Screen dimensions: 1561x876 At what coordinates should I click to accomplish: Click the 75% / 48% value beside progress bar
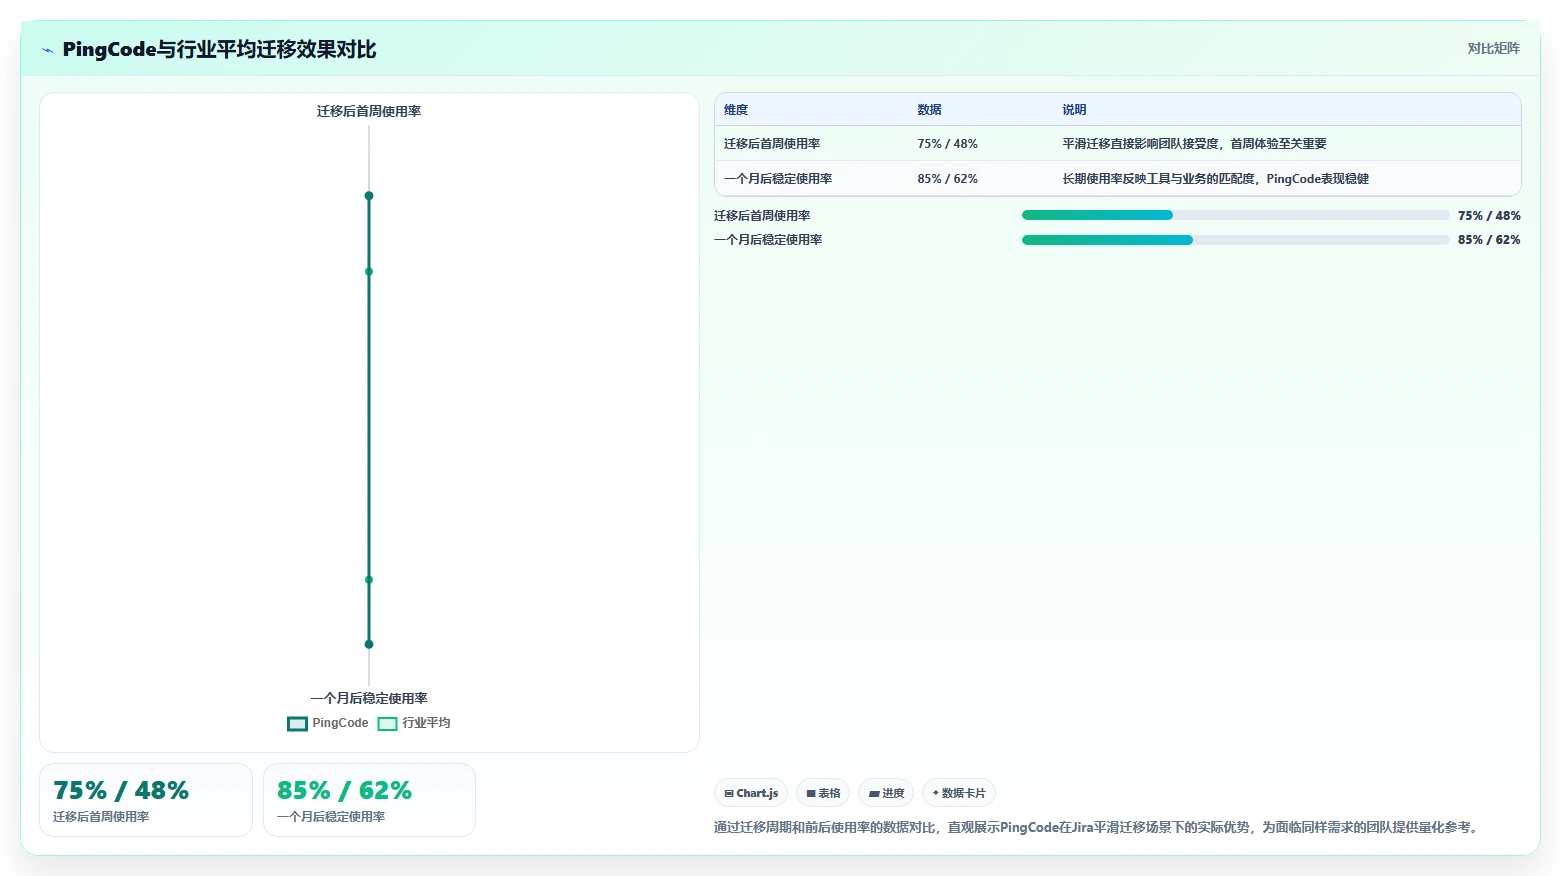coord(1489,216)
